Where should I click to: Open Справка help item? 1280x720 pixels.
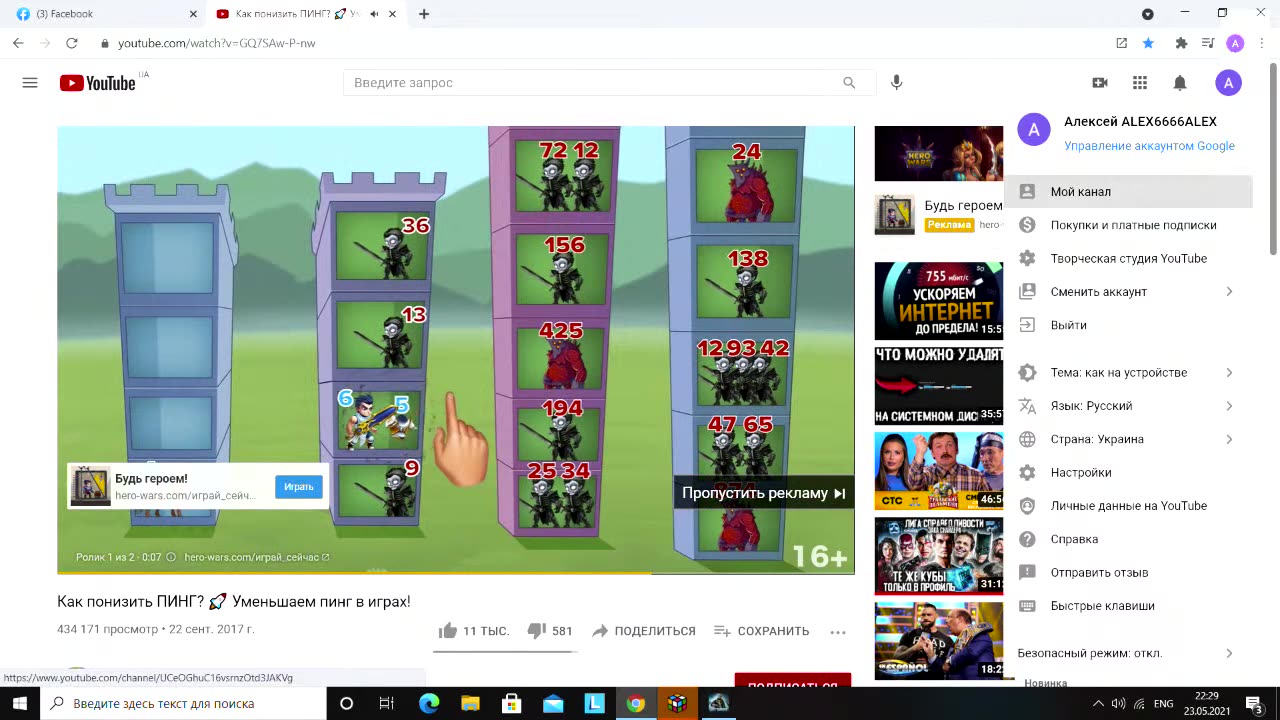point(1128,539)
